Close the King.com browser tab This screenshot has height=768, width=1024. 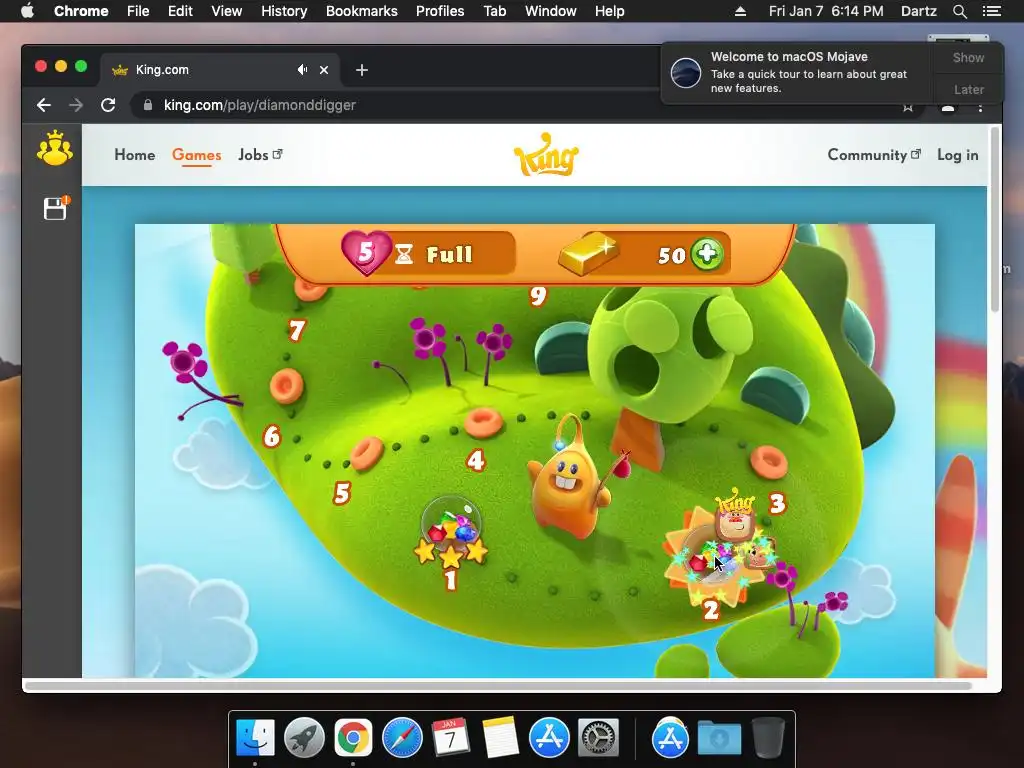[324, 70]
